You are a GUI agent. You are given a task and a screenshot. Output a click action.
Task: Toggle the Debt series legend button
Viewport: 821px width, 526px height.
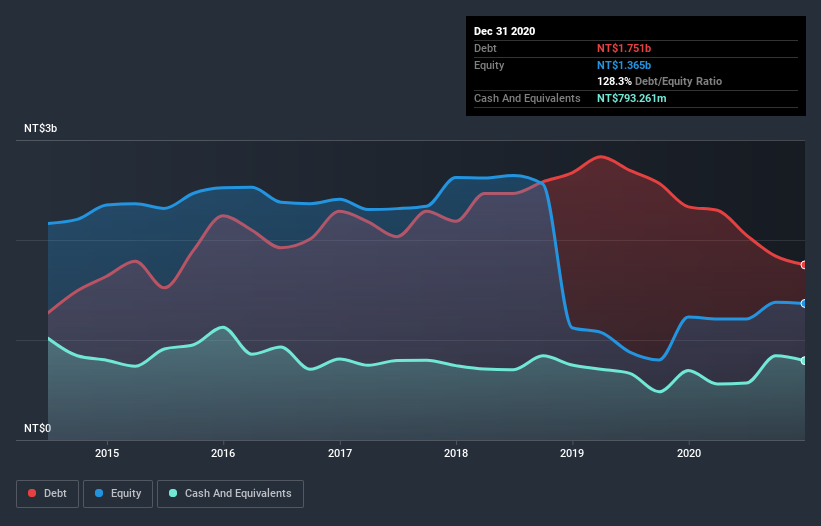tap(48, 494)
